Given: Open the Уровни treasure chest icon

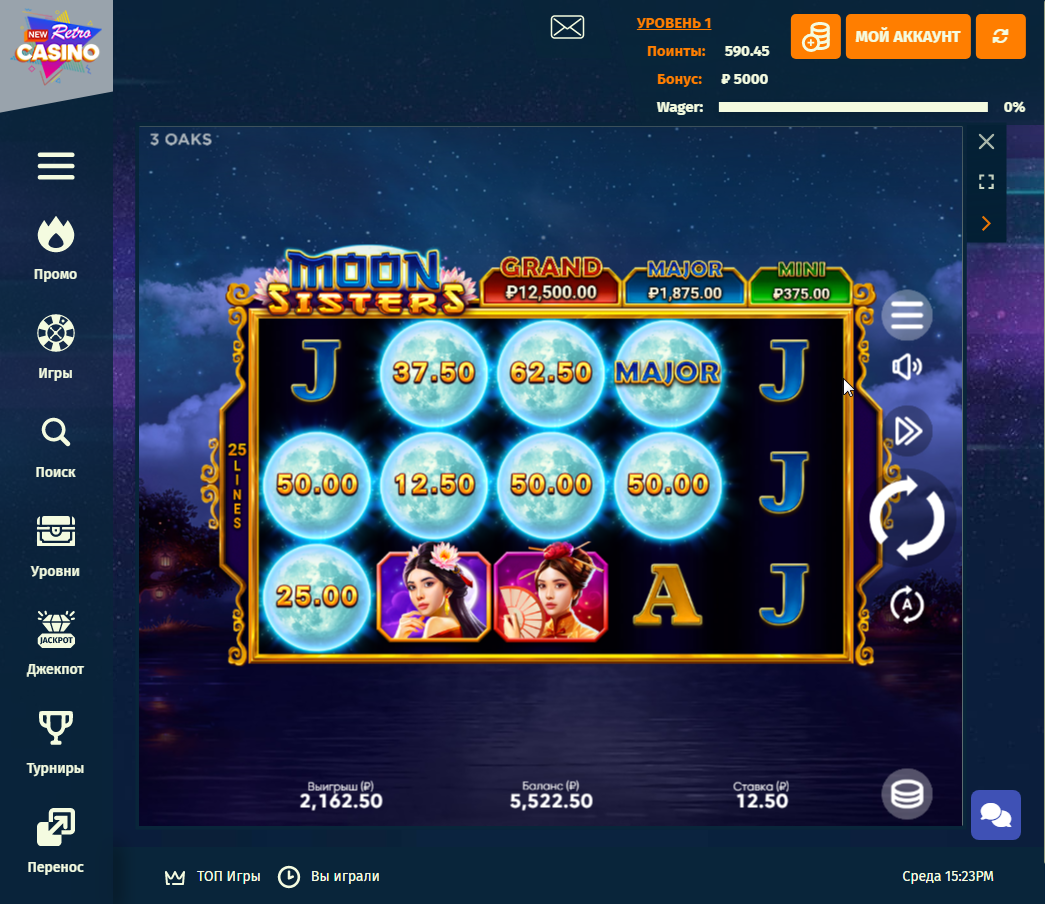Looking at the screenshot, I should 55,531.
